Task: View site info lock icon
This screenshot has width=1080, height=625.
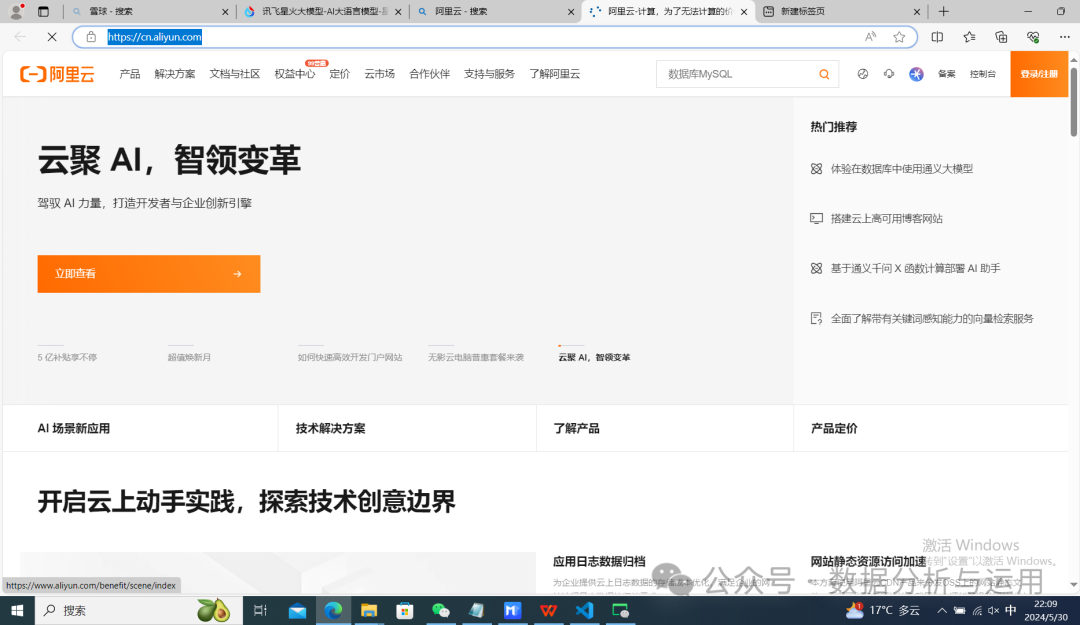Action: (91, 37)
